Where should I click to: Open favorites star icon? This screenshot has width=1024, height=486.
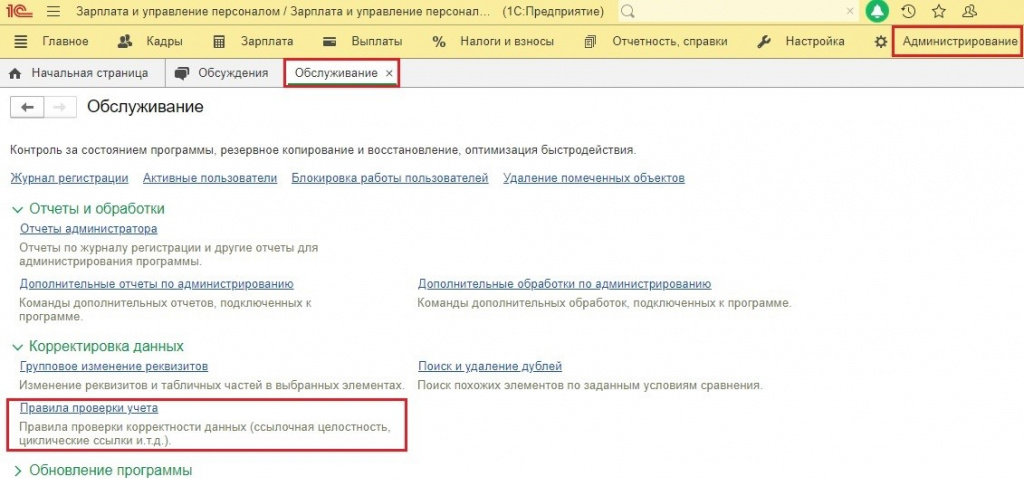939,12
